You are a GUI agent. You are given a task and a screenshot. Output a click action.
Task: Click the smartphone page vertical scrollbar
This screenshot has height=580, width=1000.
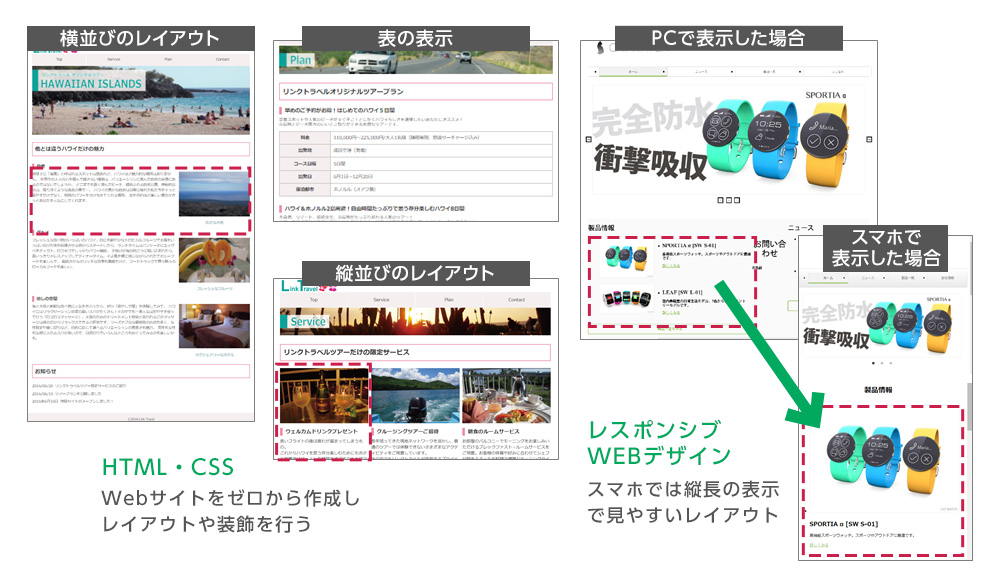coord(969,406)
